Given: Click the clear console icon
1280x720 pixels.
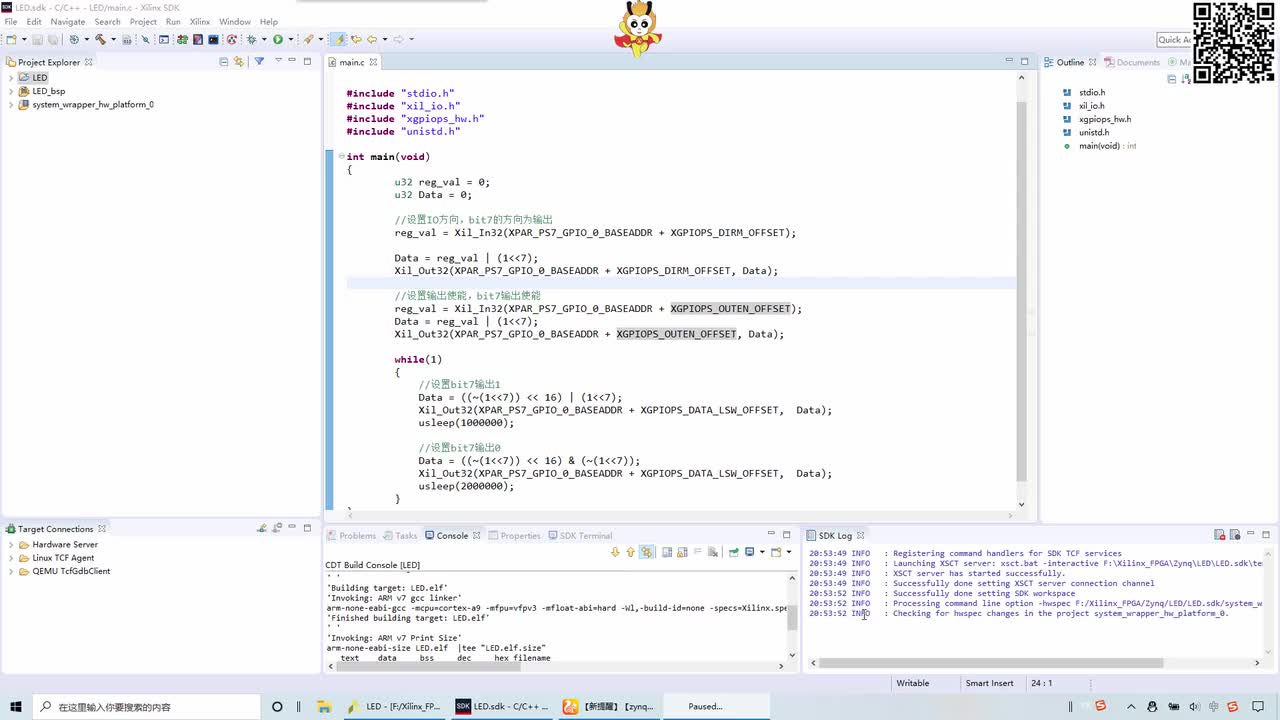Looking at the screenshot, I should click(712, 552).
